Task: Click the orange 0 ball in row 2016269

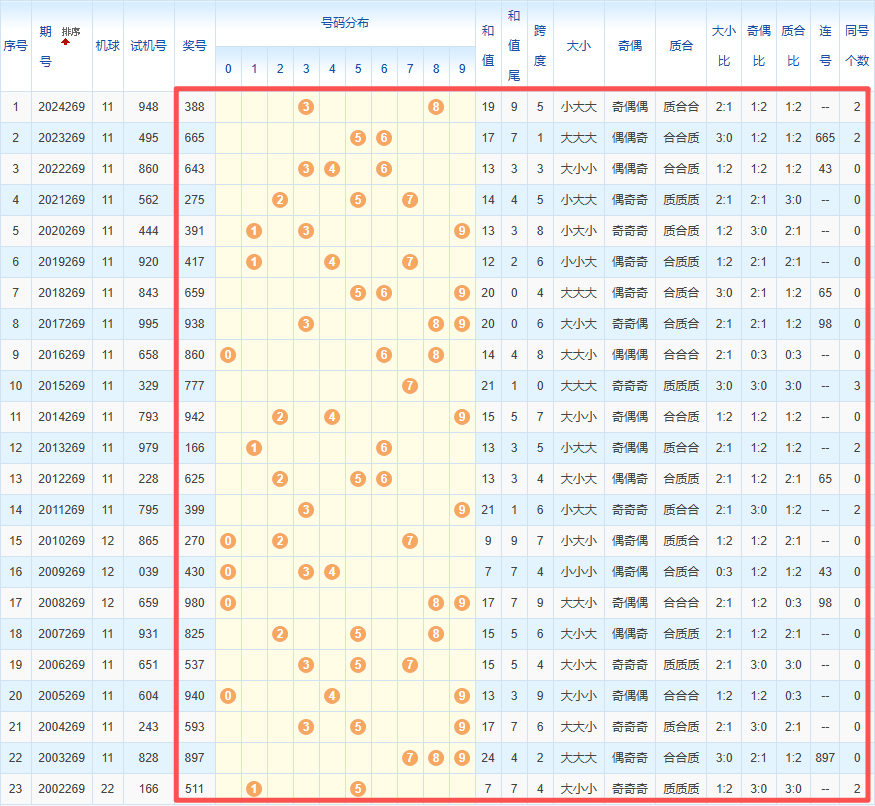Action: 228,355
